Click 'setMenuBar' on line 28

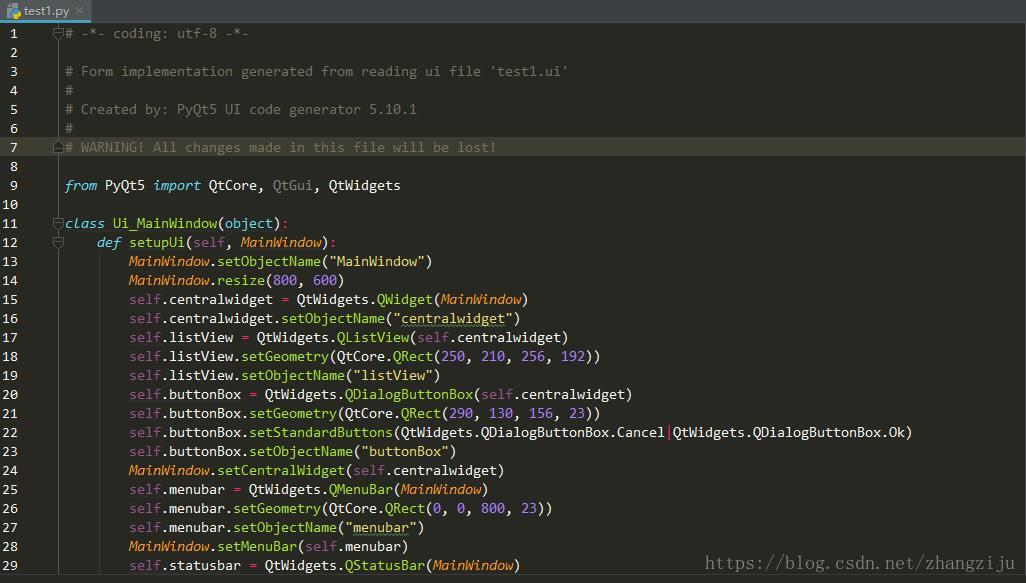(x=256, y=546)
